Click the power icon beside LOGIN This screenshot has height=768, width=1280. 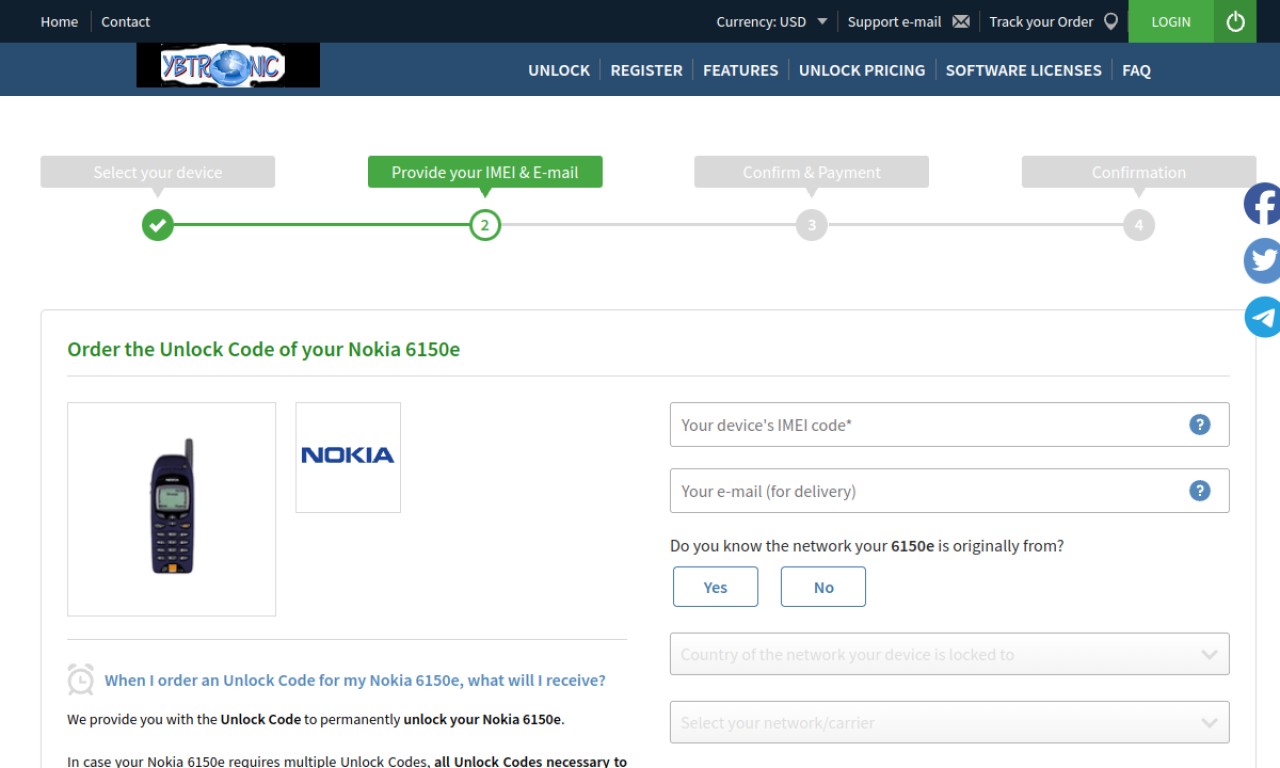pyautogui.click(x=1235, y=21)
